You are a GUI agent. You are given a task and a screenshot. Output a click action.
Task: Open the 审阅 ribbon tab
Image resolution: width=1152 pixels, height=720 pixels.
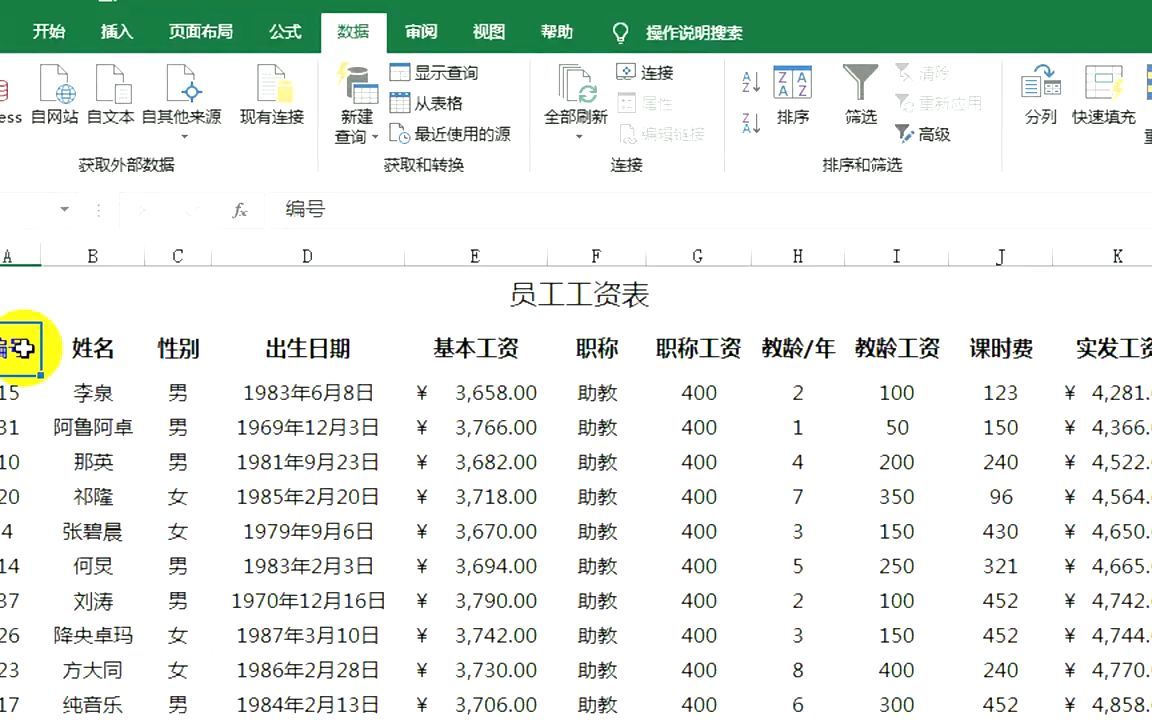coord(421,31)
